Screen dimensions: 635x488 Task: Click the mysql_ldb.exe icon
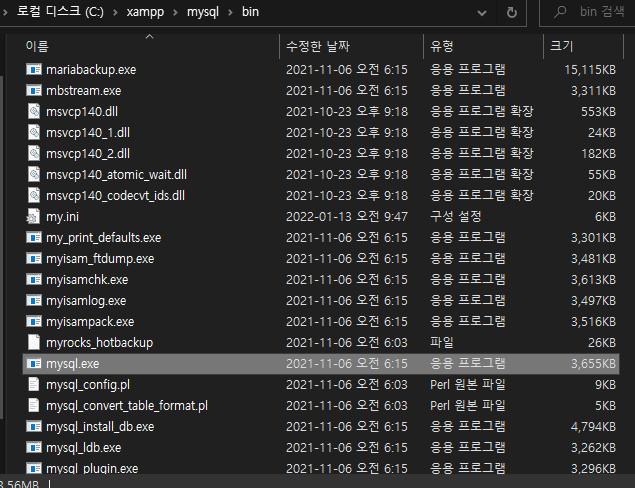pos(34,448)
